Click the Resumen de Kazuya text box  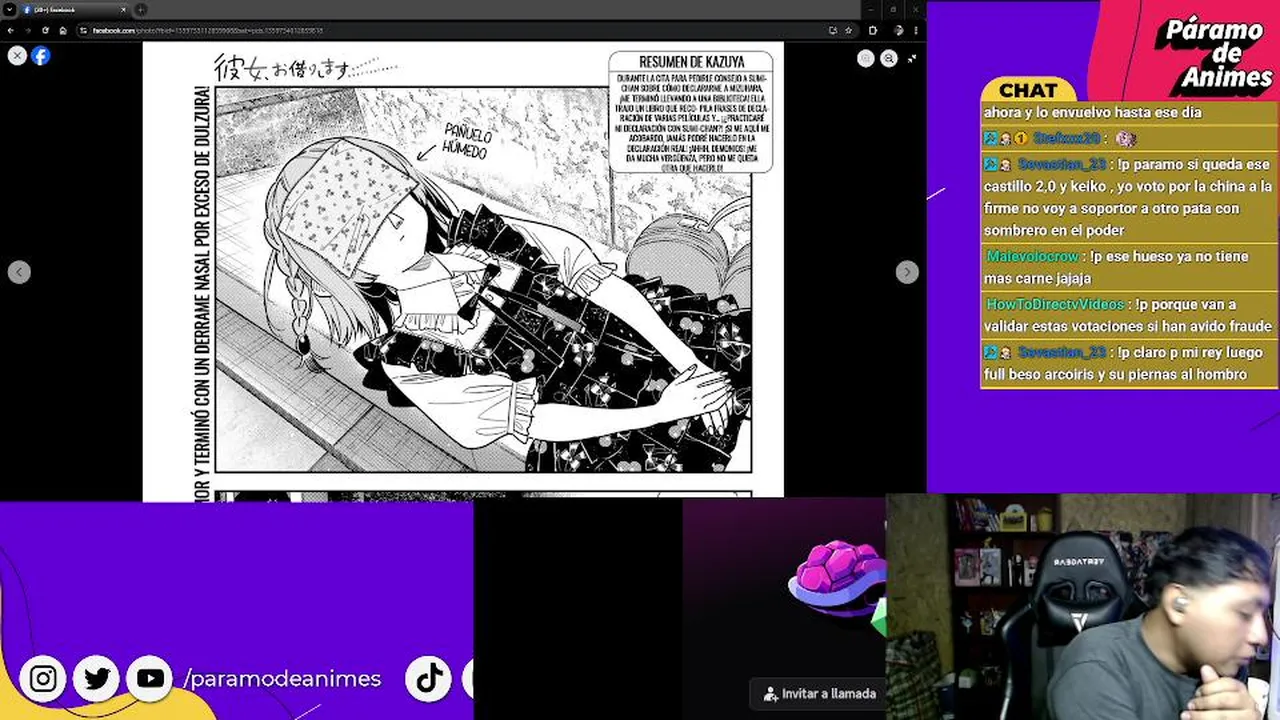click(691, 112)
